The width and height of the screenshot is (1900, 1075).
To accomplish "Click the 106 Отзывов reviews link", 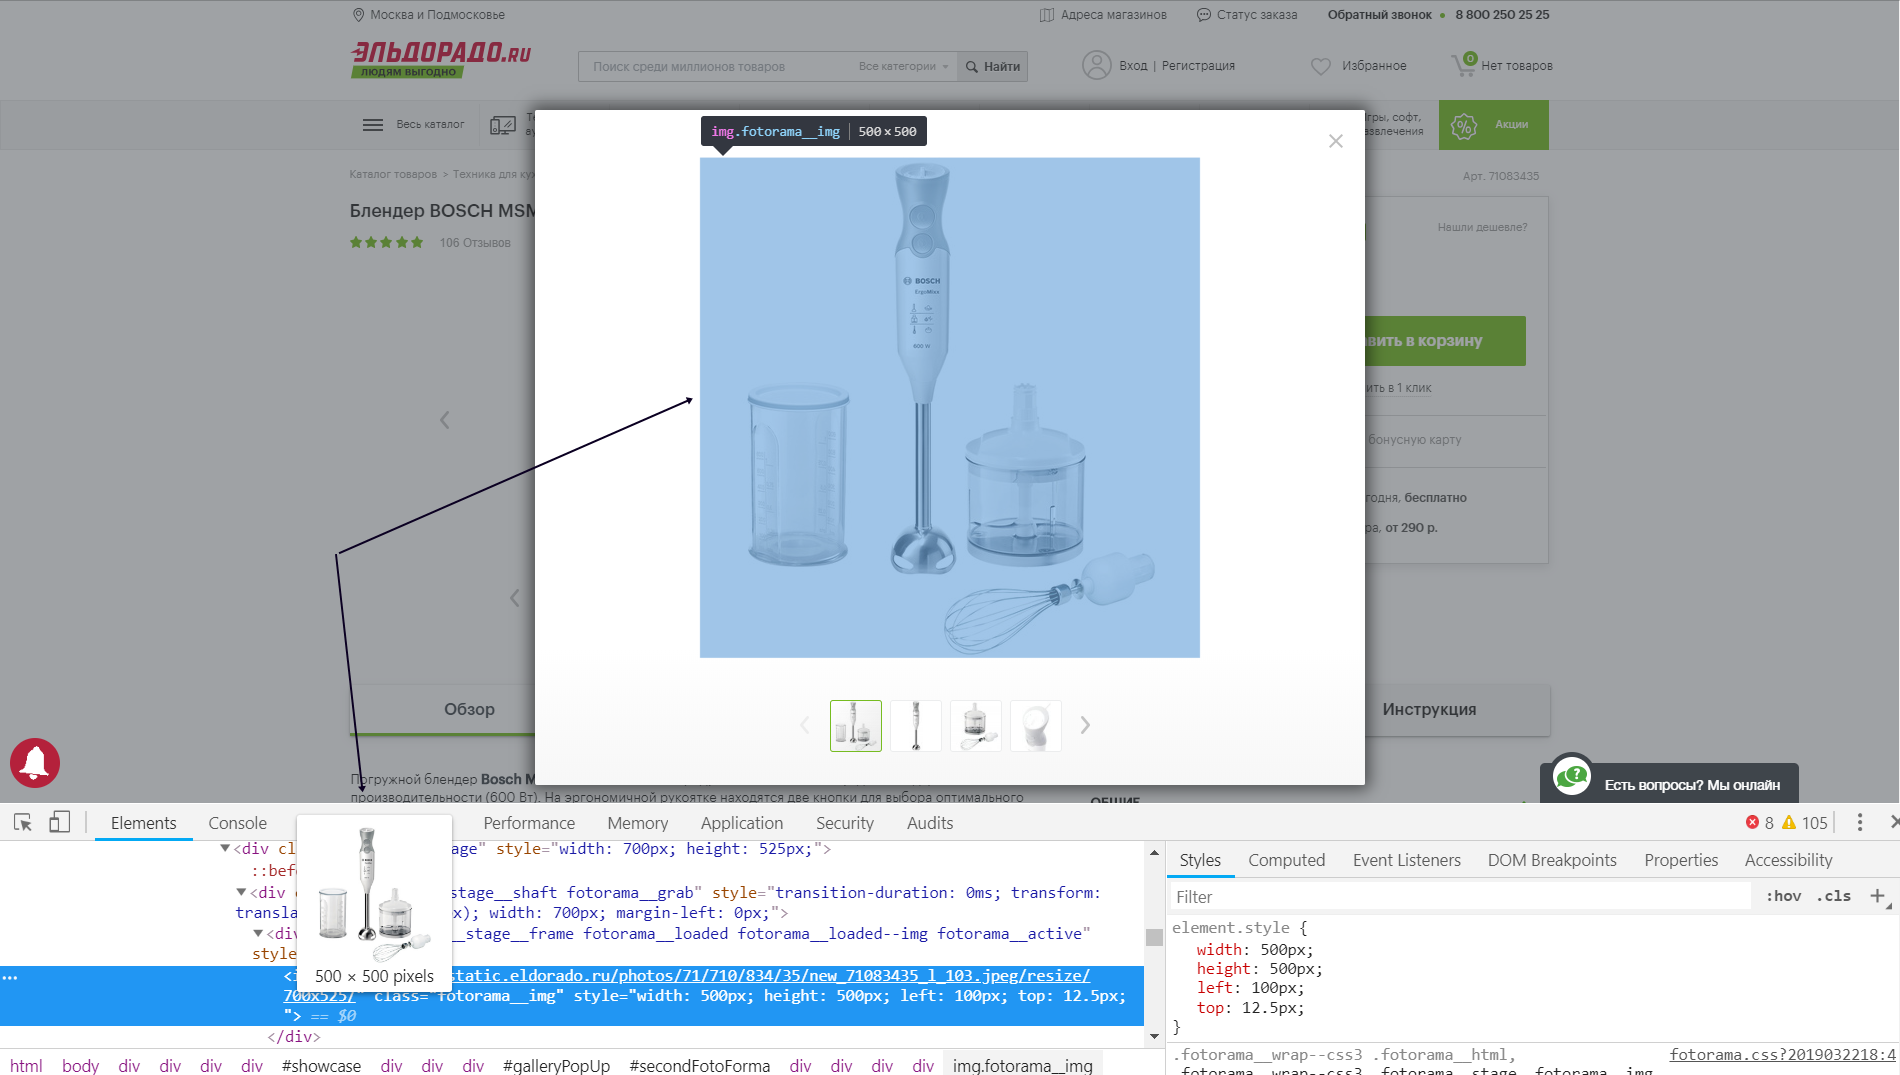I will tap(475, 243).
